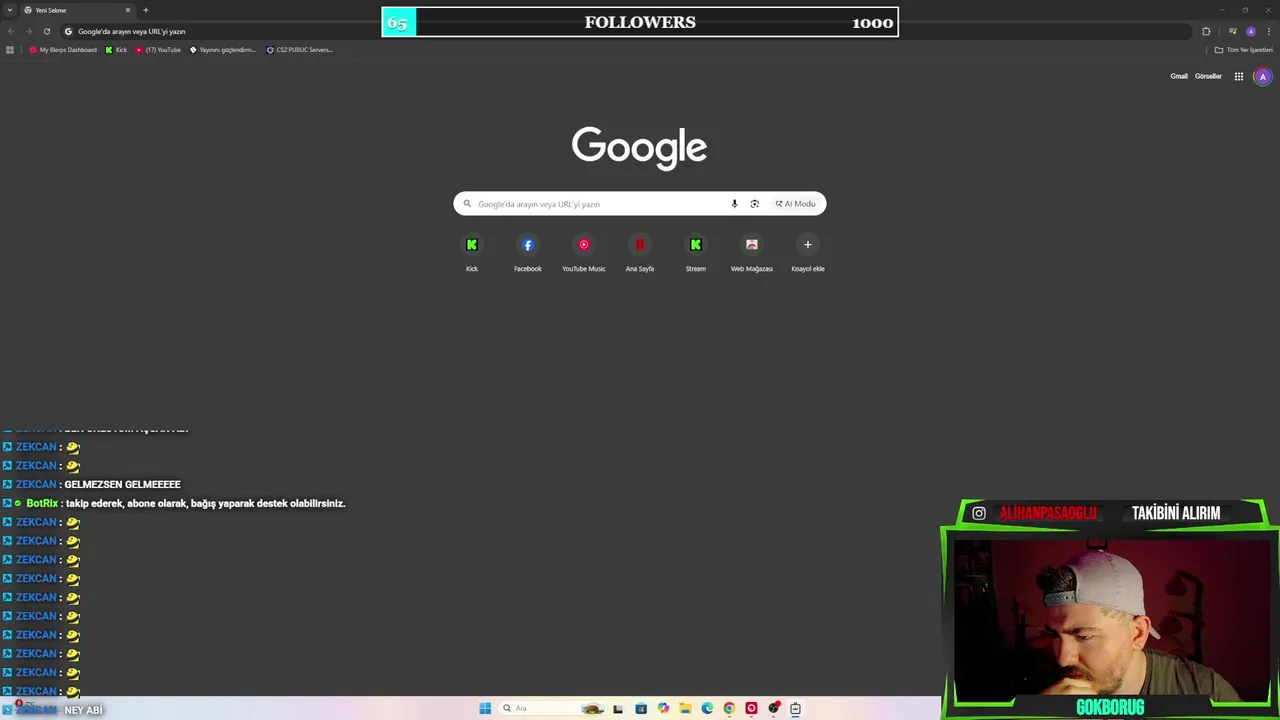Open the last highlighted taskbar app
Screen dimensions: 1280x720
795,708
